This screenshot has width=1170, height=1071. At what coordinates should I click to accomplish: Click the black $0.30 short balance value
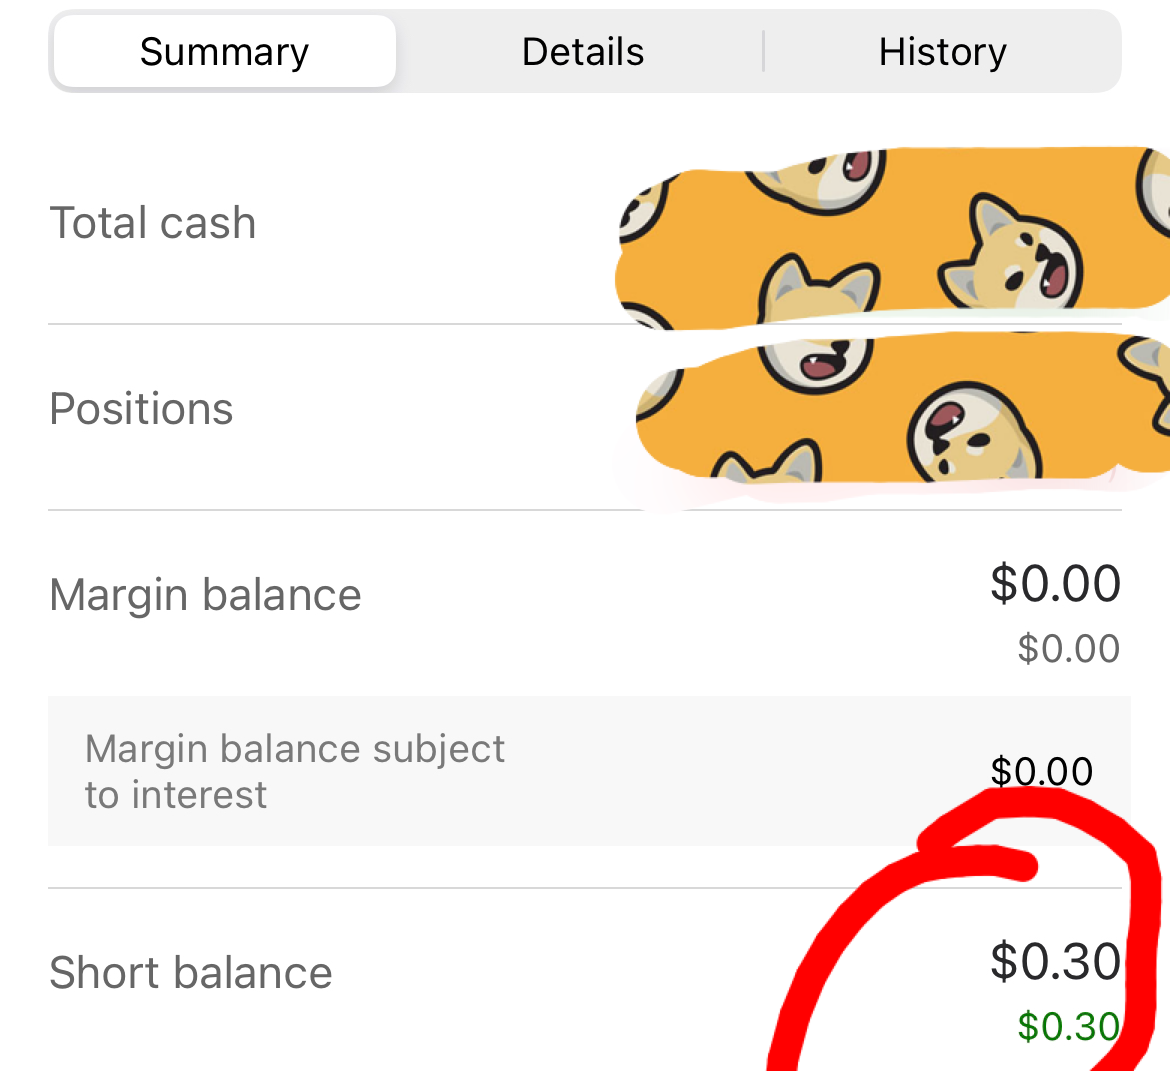click(x=1055, y=961)
